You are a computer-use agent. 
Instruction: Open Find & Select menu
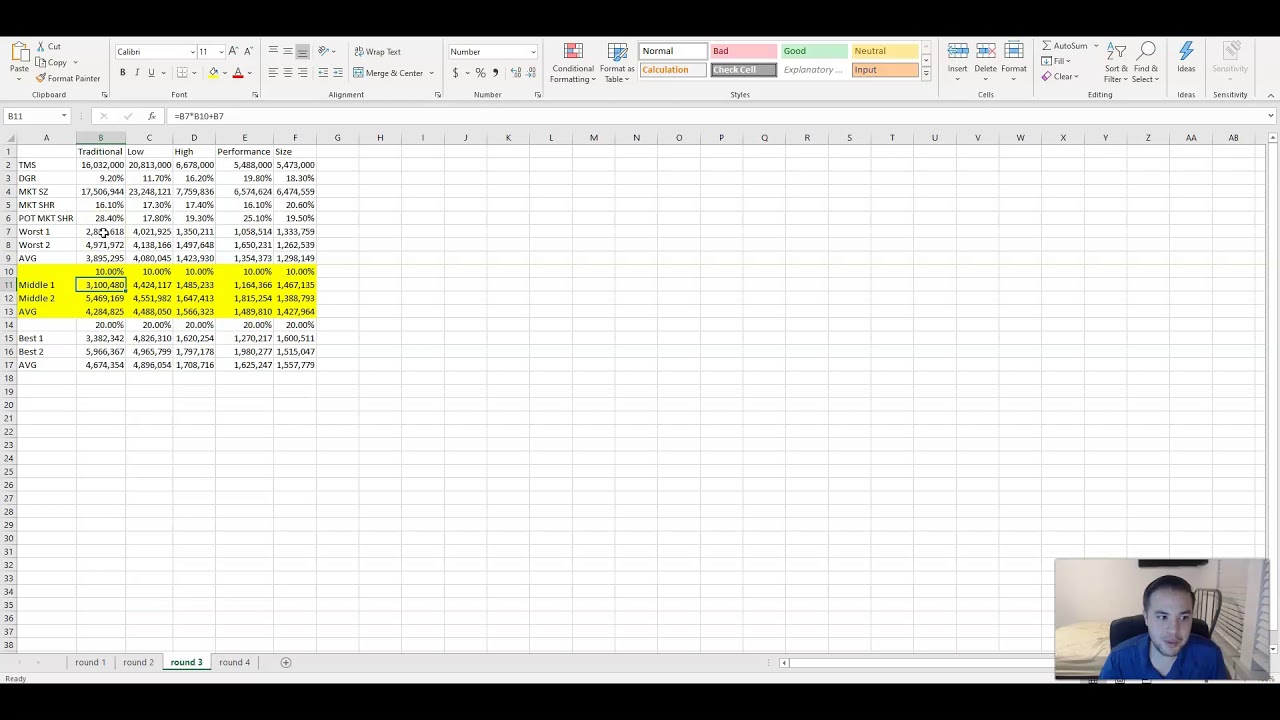1146,62
